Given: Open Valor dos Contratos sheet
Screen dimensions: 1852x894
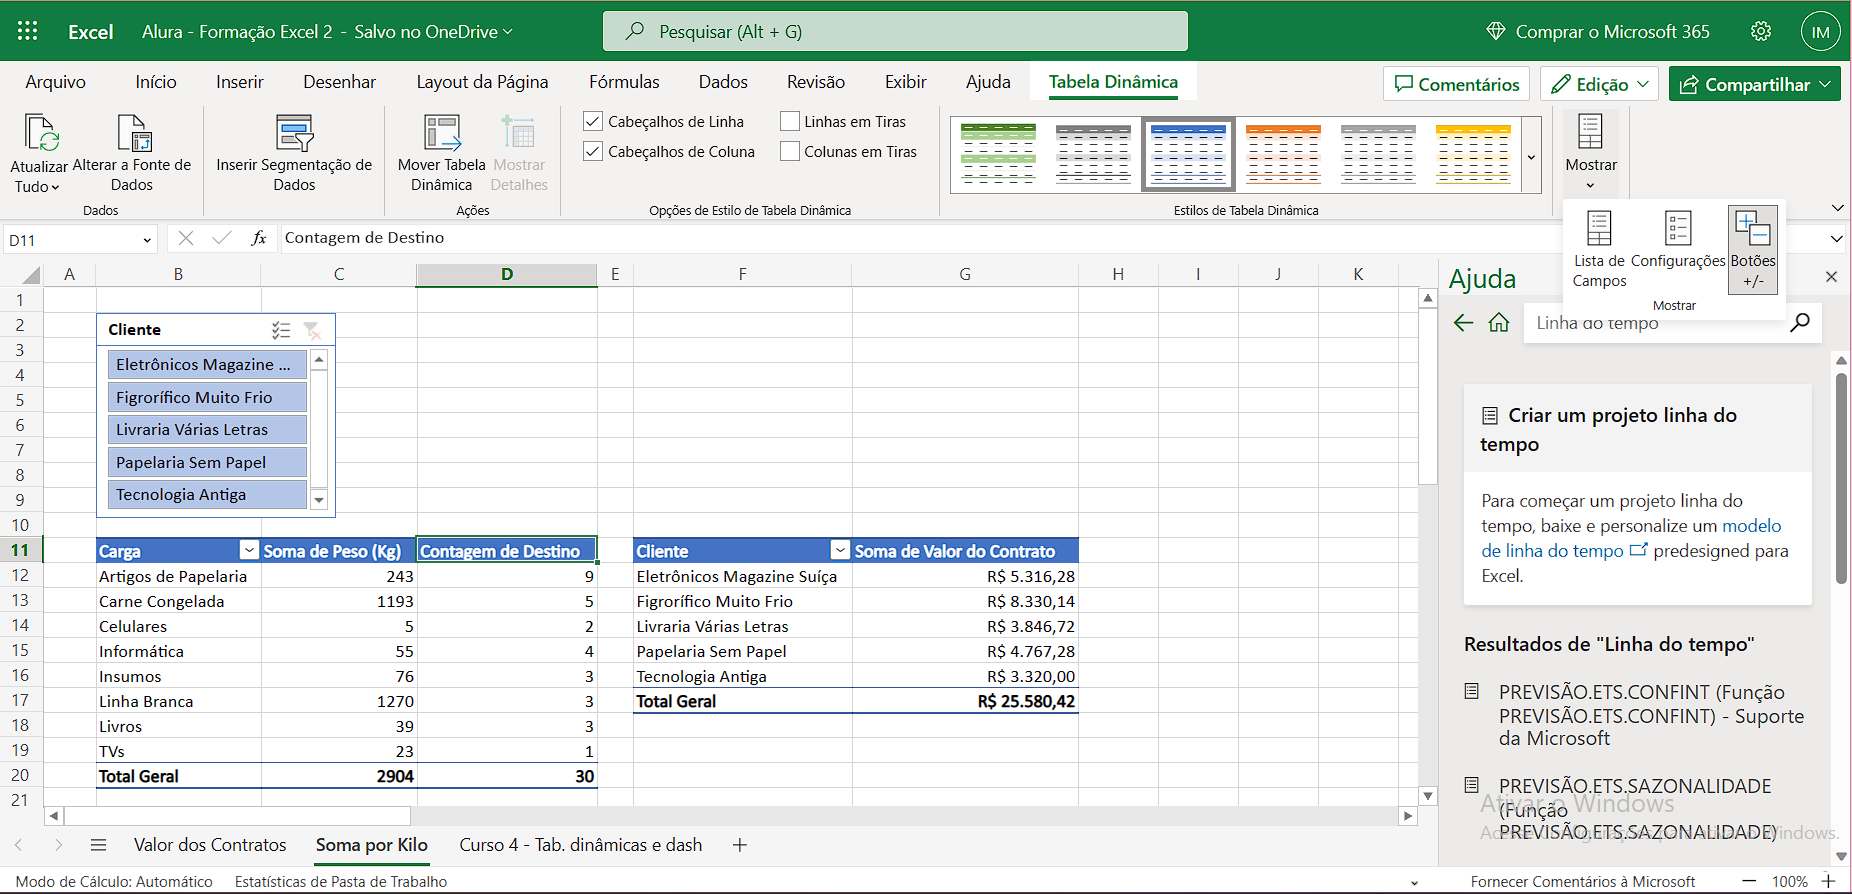Looking at the screenshot, I should (x=210, y=845).
